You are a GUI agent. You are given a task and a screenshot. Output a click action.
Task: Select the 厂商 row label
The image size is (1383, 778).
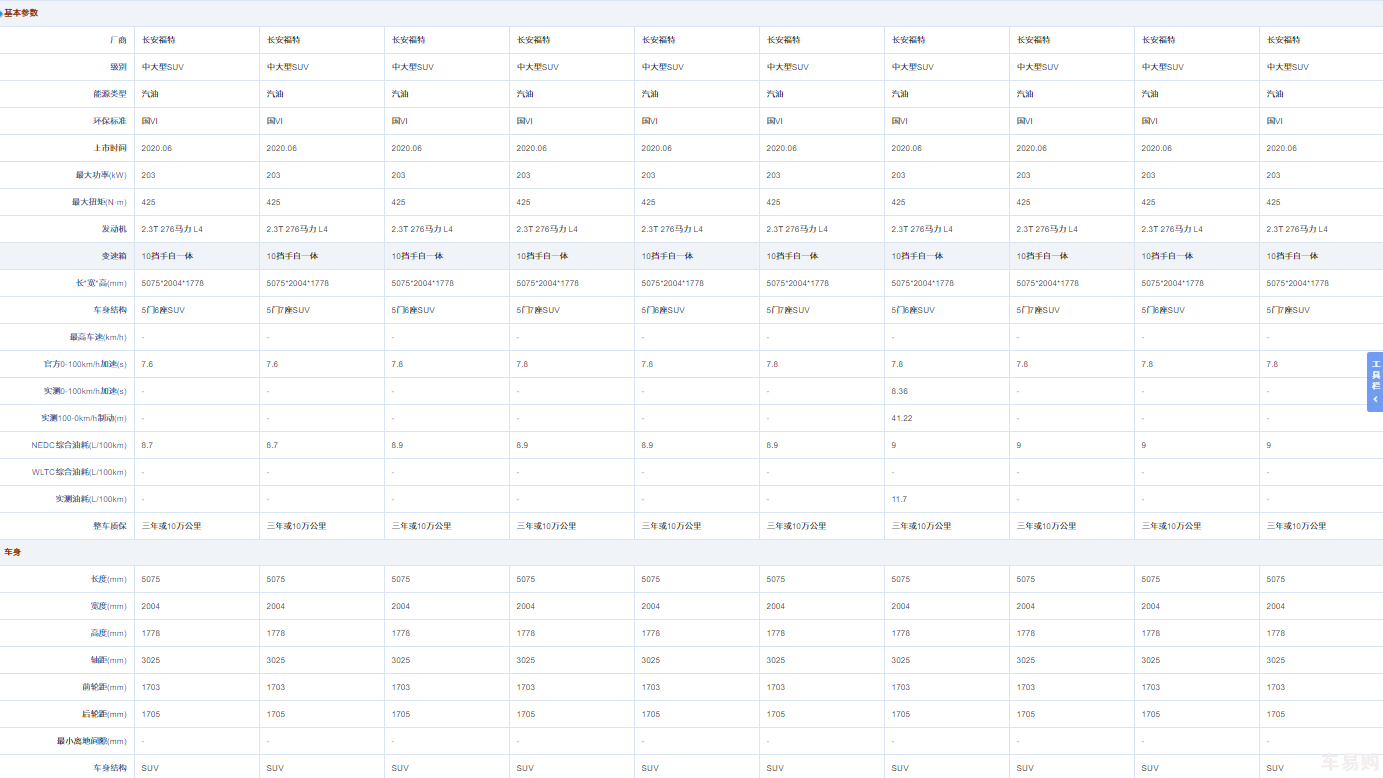118,40
